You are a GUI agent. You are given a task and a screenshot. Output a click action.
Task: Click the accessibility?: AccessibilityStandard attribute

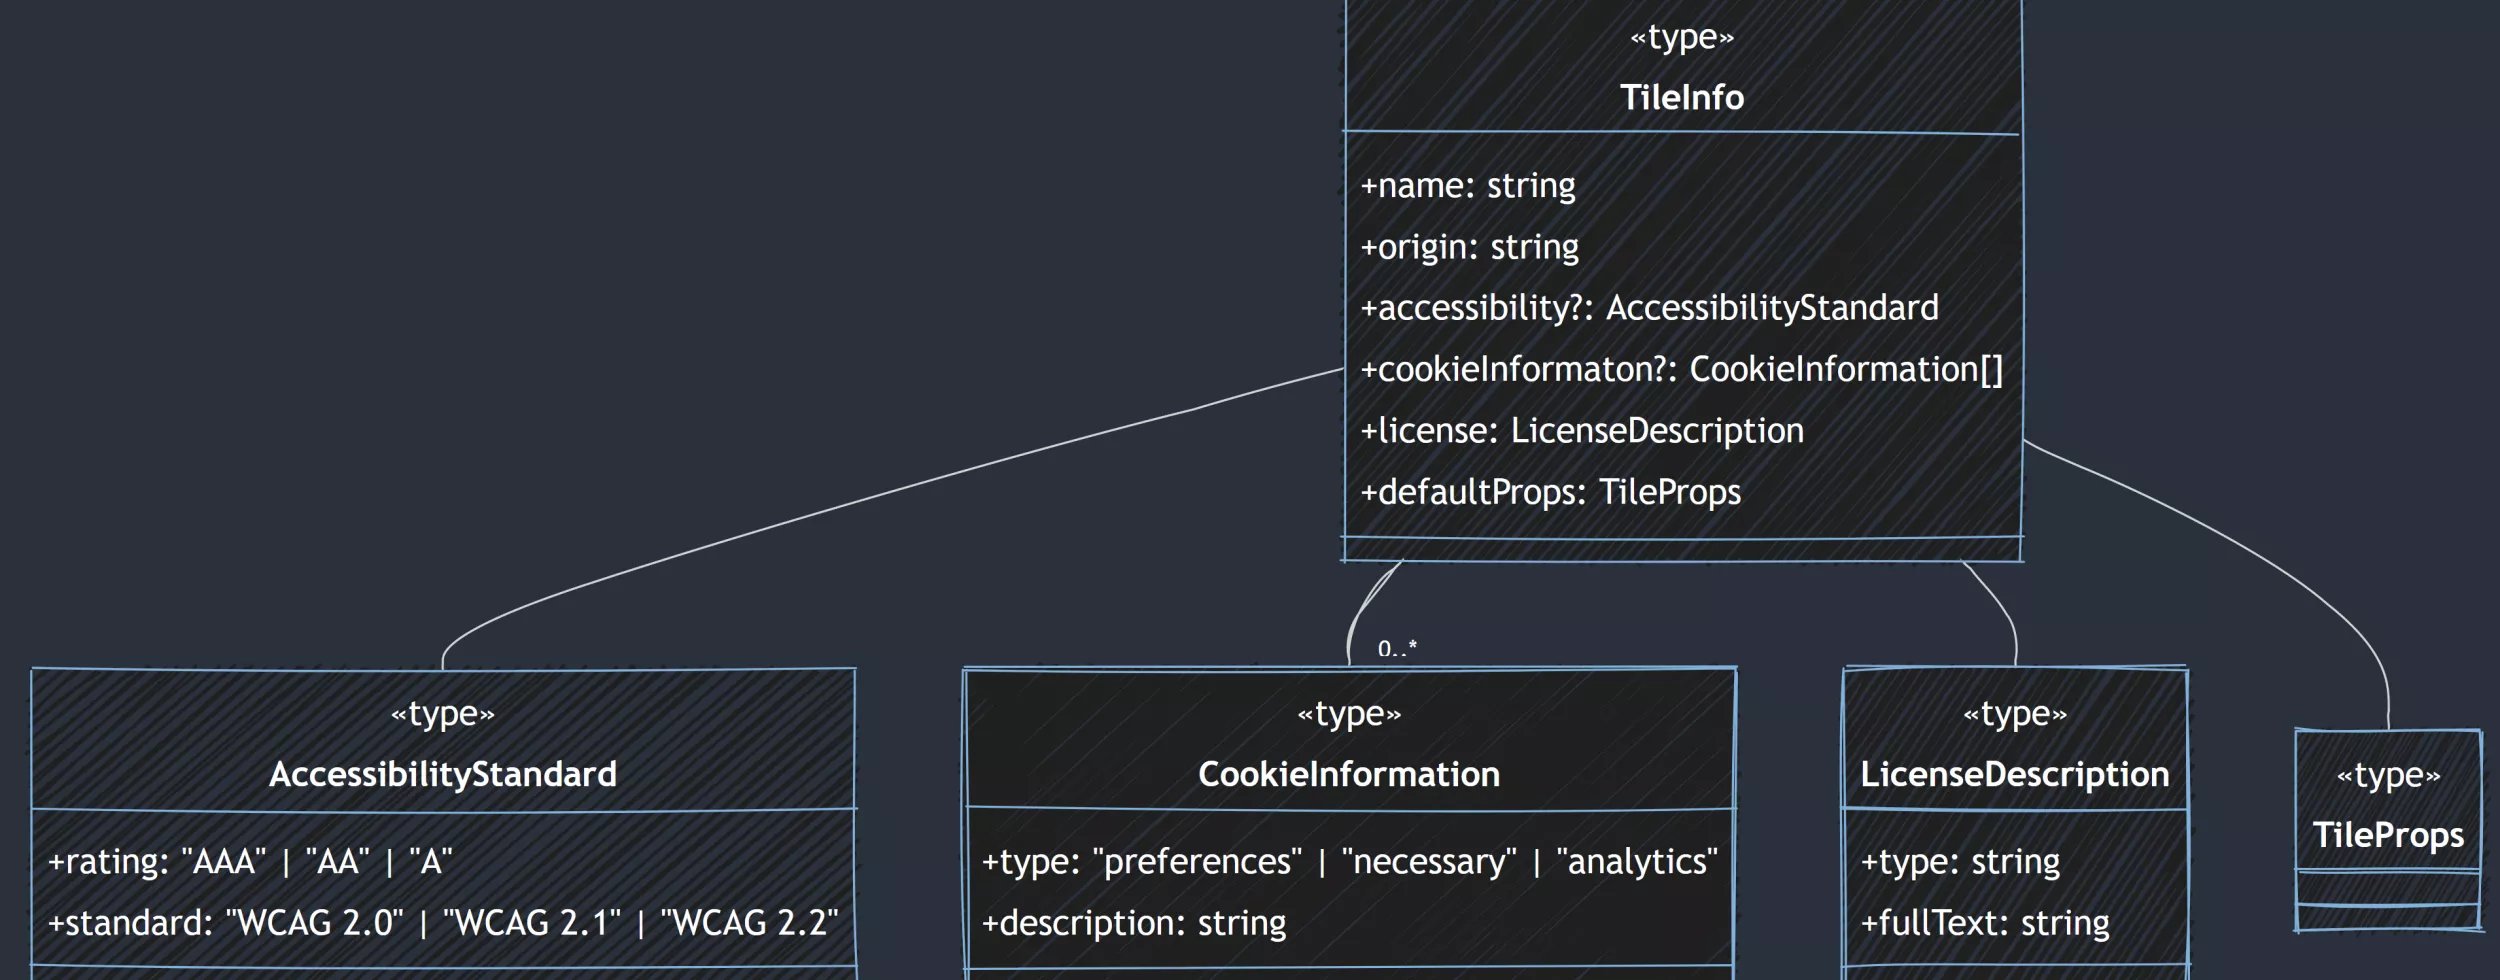(1649, 308)
